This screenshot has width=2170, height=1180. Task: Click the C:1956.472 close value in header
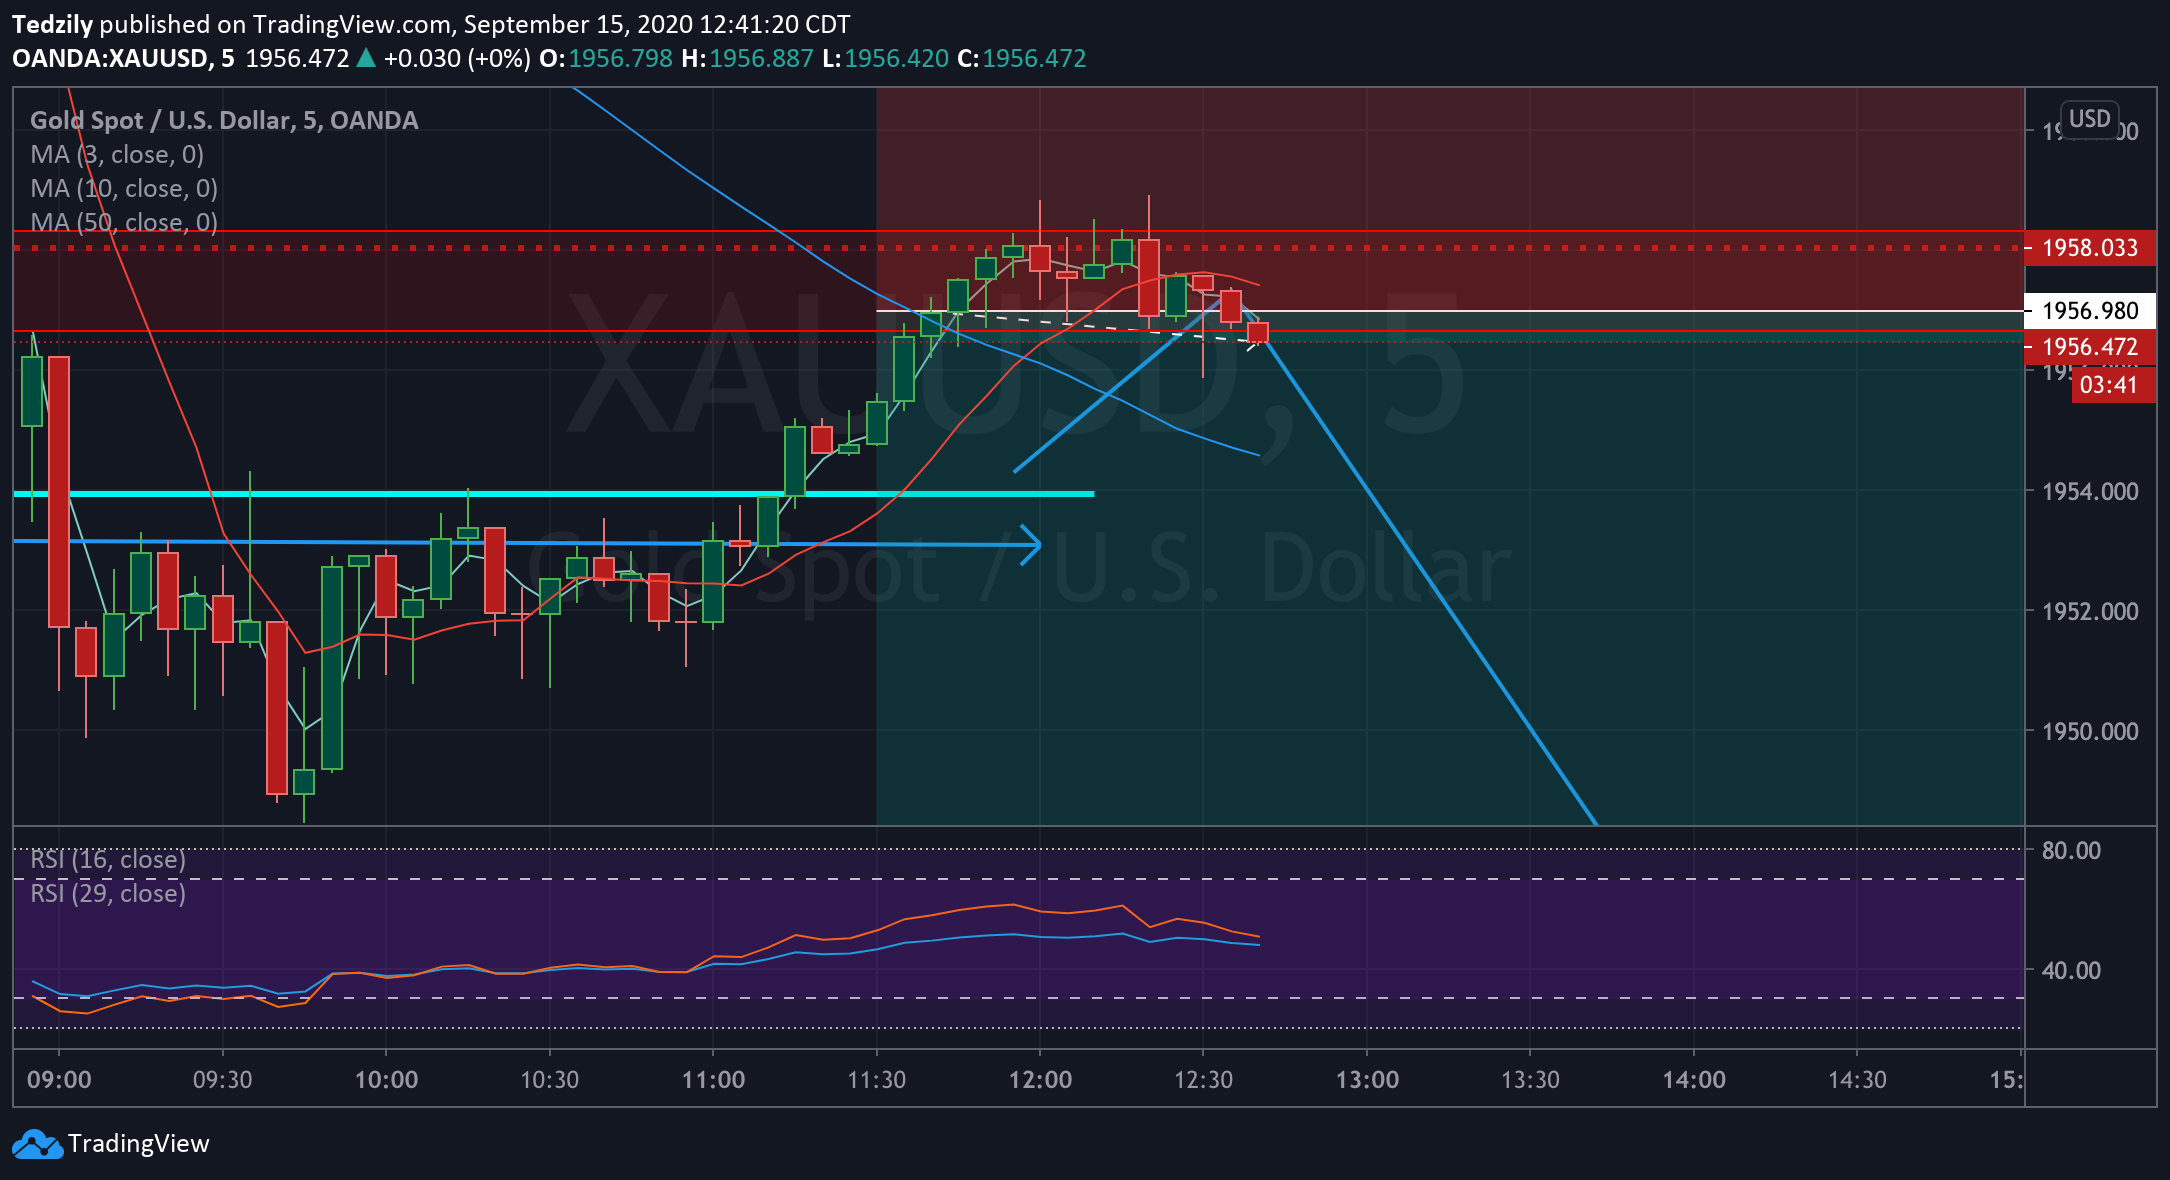click(1021, 59)
